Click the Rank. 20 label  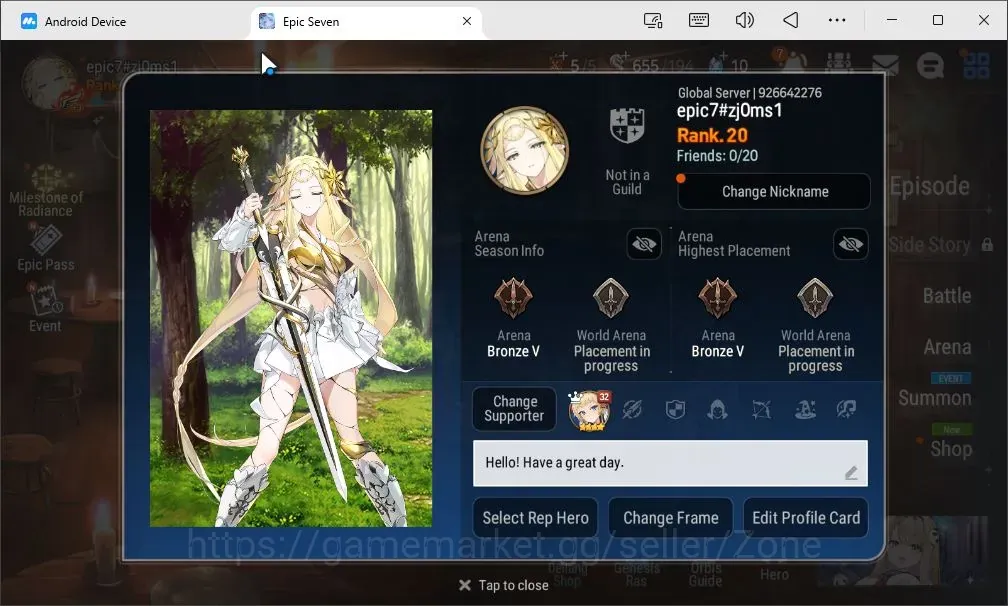[712, 136]
